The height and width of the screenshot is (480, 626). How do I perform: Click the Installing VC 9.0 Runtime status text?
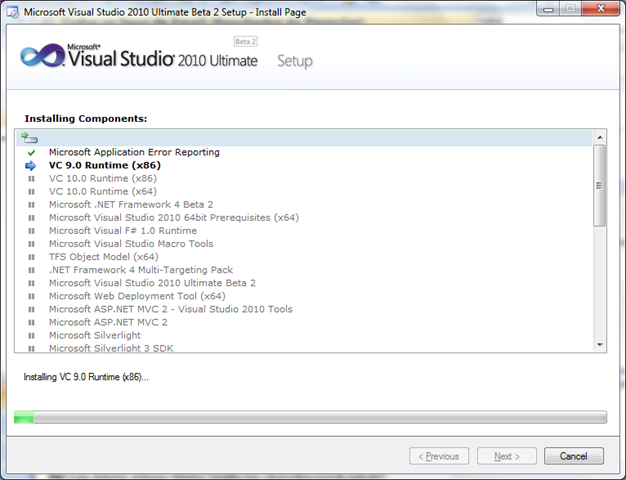[x=86, y=377]
